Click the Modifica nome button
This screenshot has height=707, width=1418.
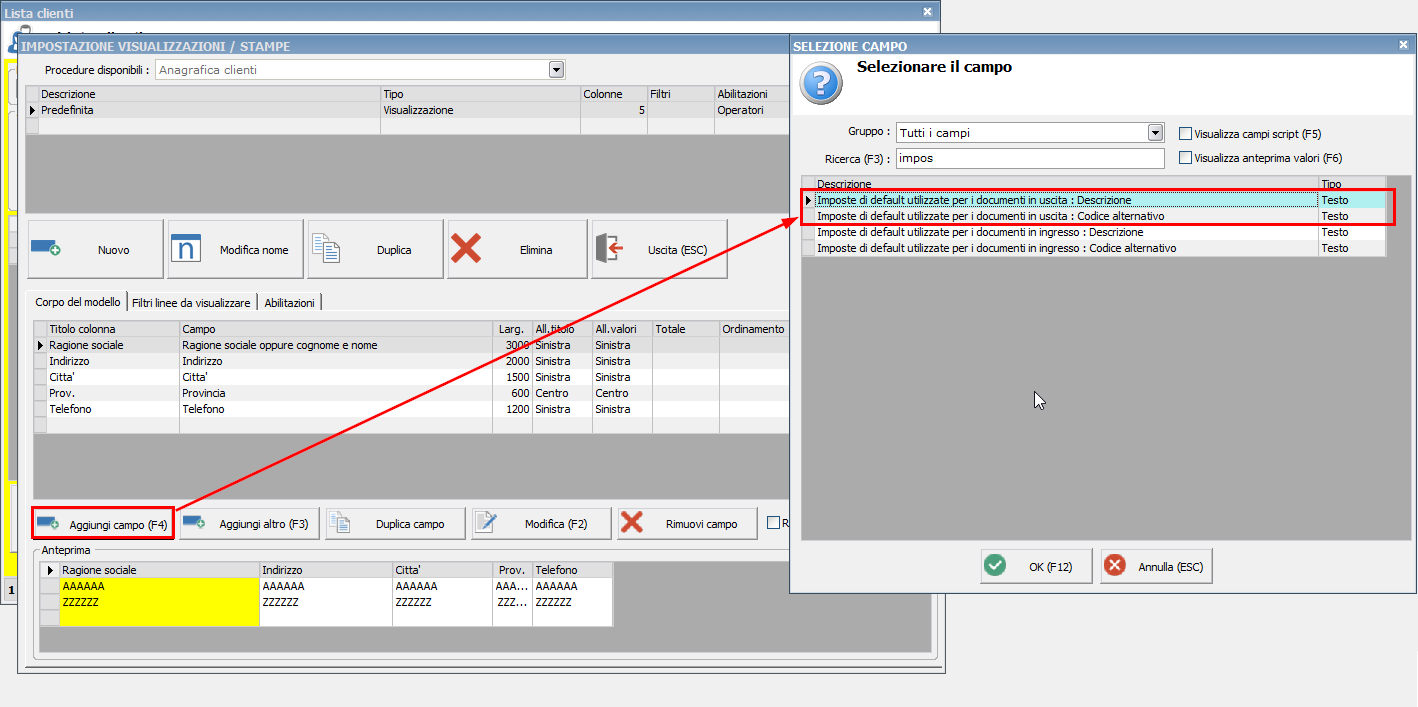point(235,249)
